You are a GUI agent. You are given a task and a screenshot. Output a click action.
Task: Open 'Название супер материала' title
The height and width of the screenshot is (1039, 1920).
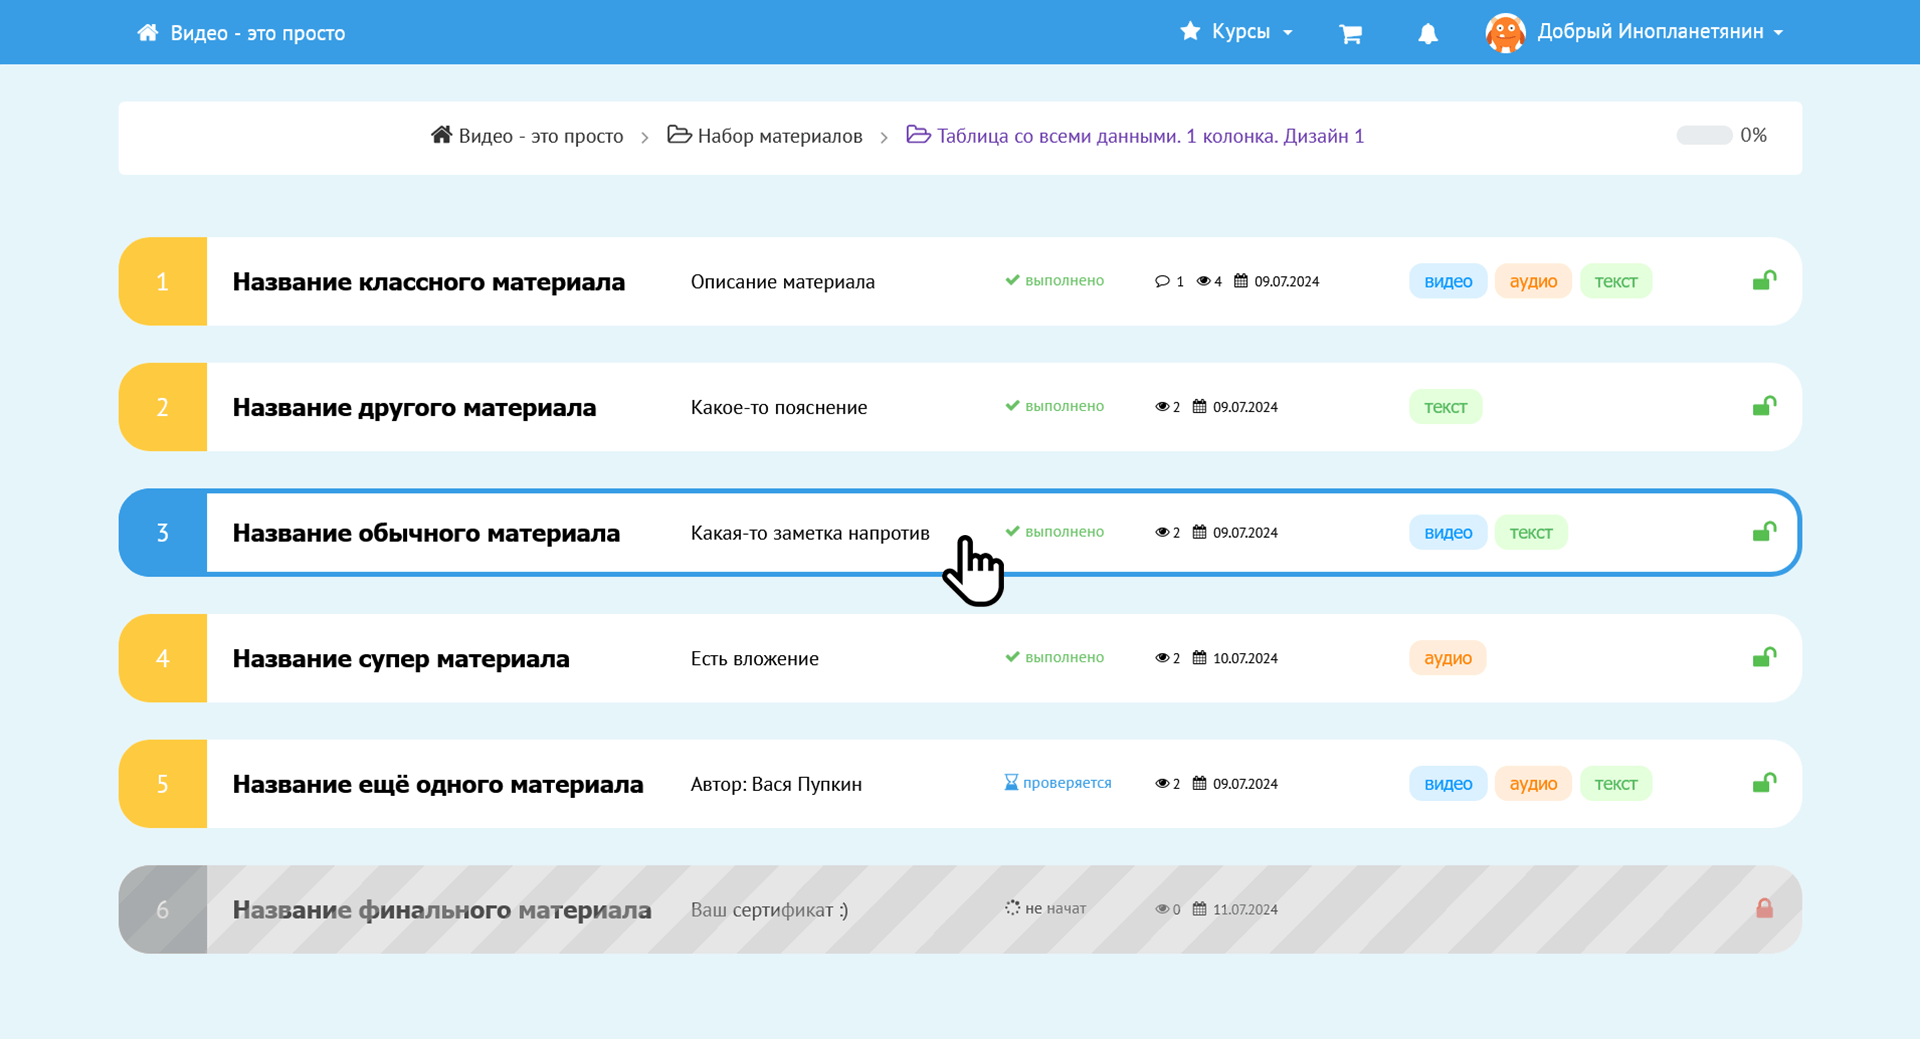[400, 659]
